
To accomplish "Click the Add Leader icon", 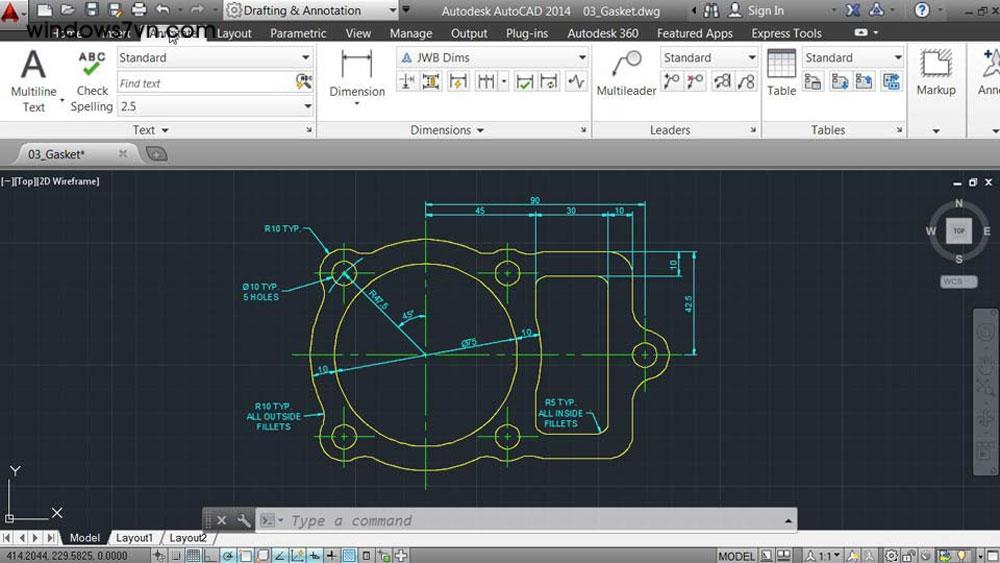I will [x=671, y=82].
